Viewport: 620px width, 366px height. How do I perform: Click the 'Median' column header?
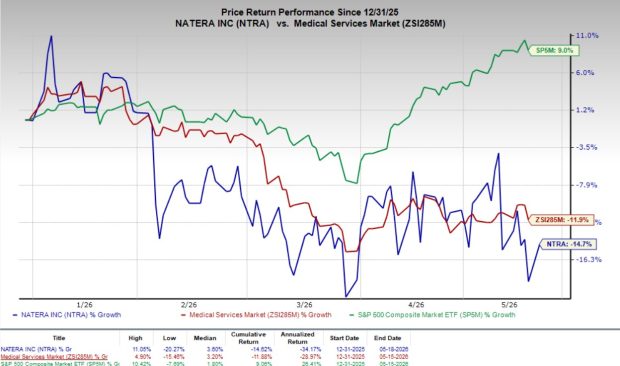coord(205,338)
